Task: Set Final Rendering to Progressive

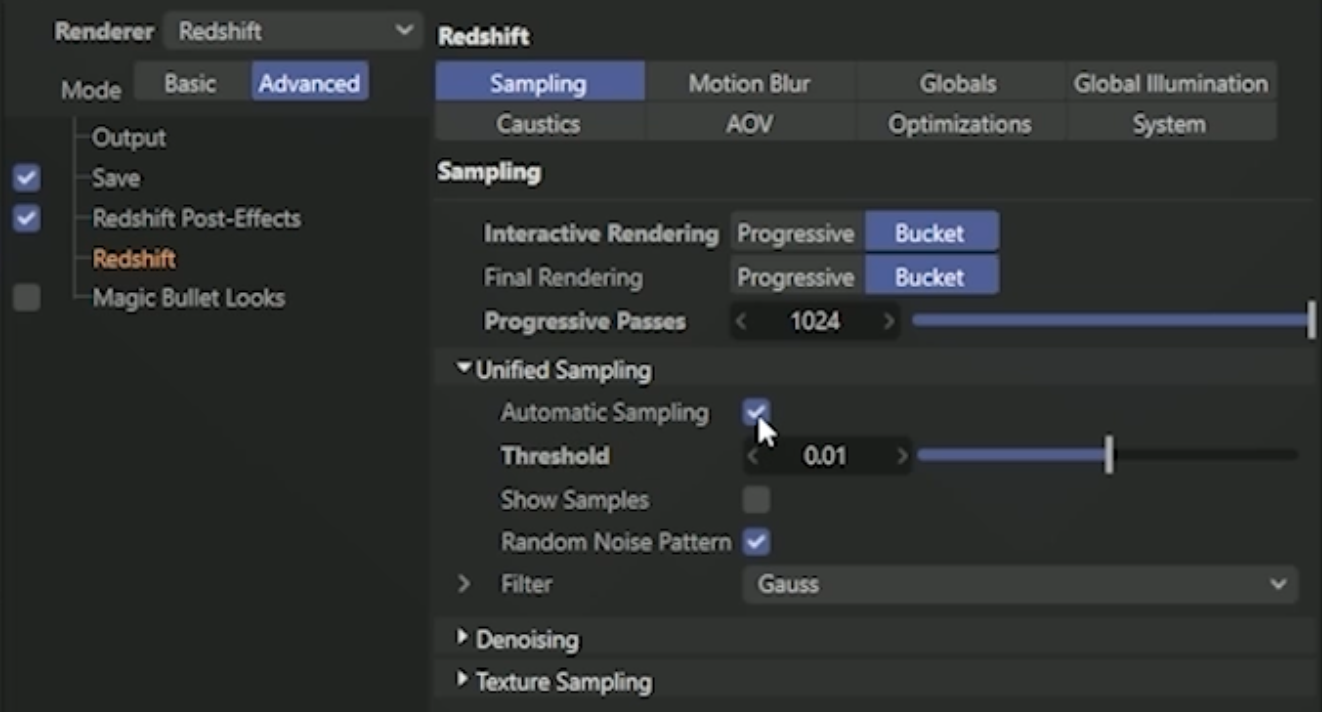Action: tap(796, 277)
